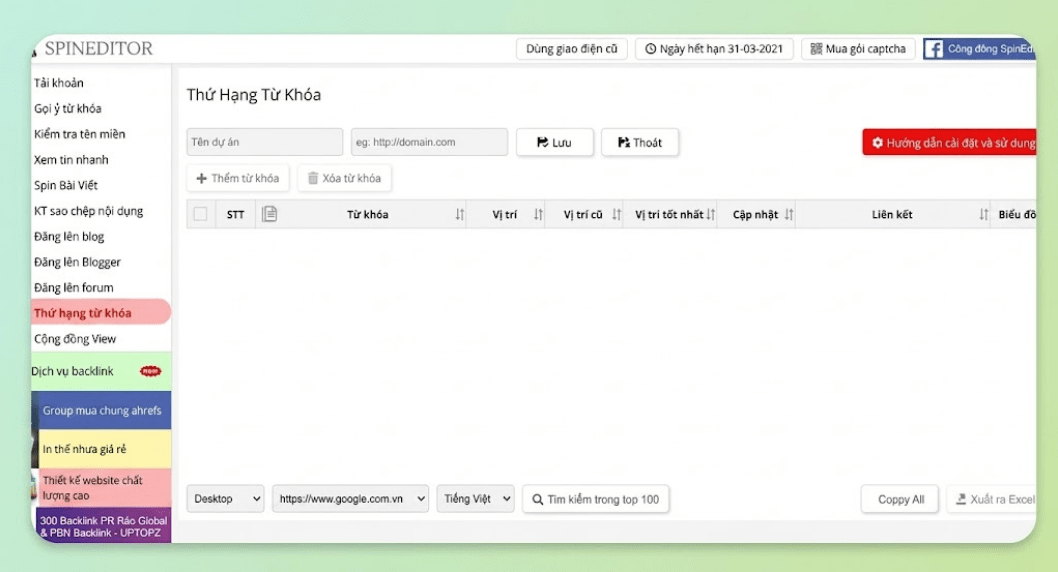Viewport: 1058px width, 572px height.
Task: Focus the domain URL input field
Action: [429, 142]
